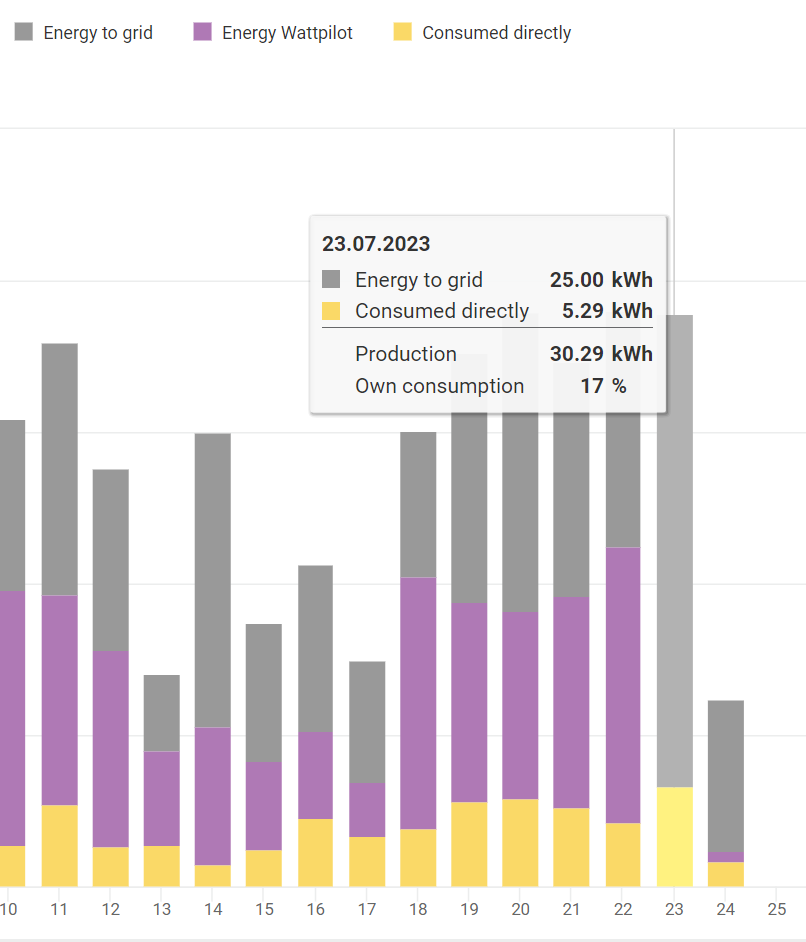Click the tooltip date 23.07.2023
This screenshot has width=806, height=942.
point(376,243)
